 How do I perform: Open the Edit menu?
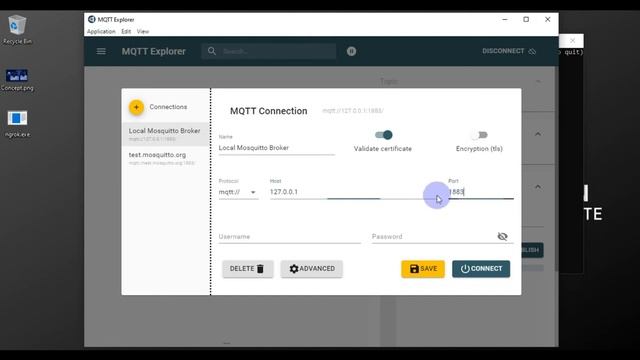point(126,31)
